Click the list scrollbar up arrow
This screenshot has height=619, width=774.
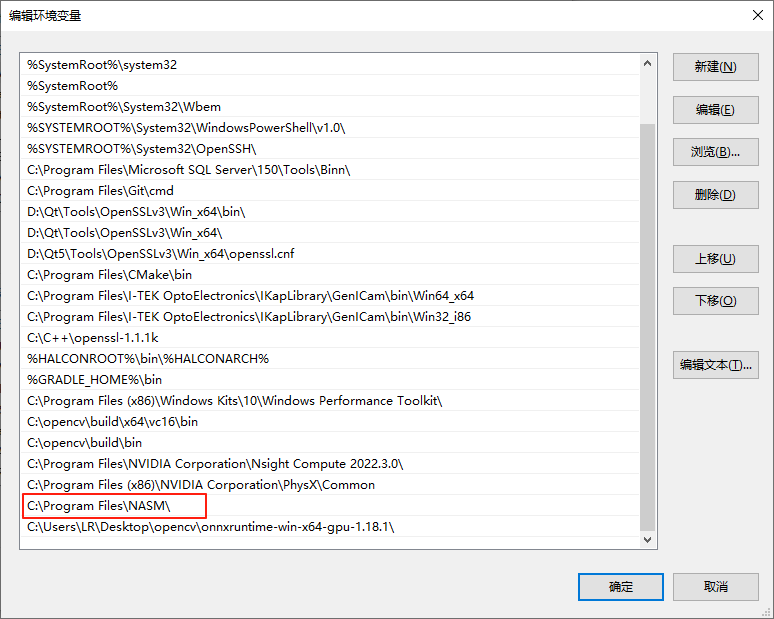point(648,63)
